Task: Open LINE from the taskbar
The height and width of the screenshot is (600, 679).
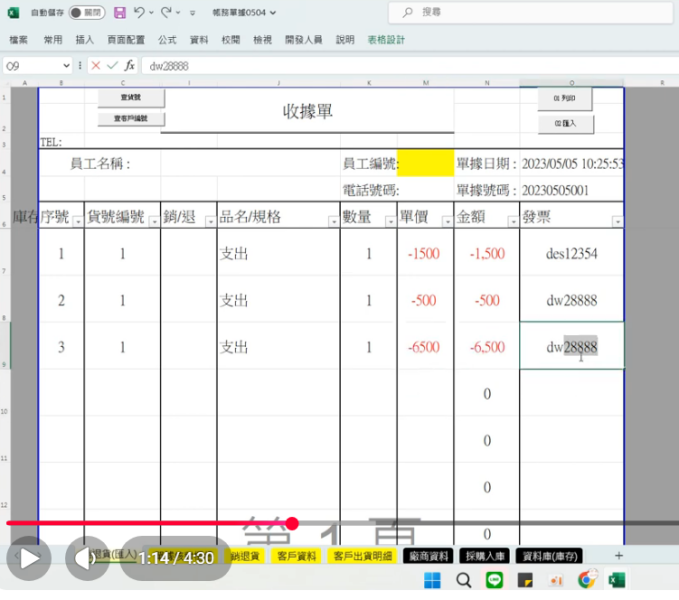Action: [495, 580]
